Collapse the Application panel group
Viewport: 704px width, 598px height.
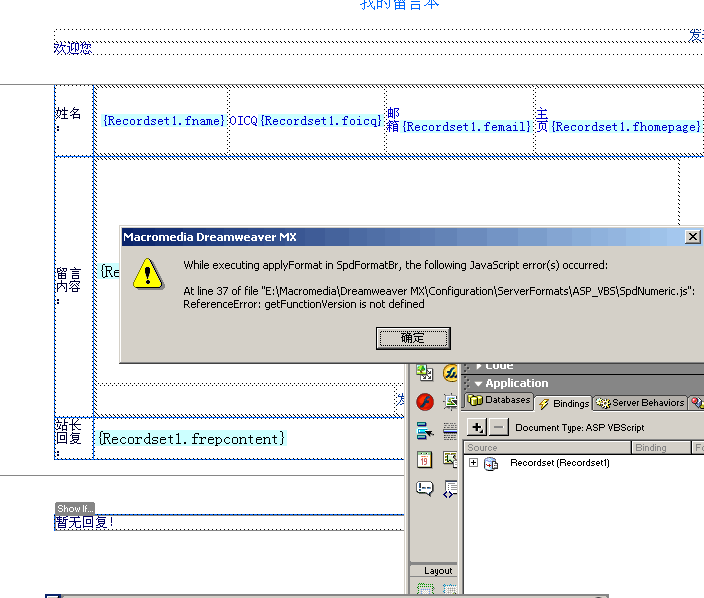(x=479, y=383)
